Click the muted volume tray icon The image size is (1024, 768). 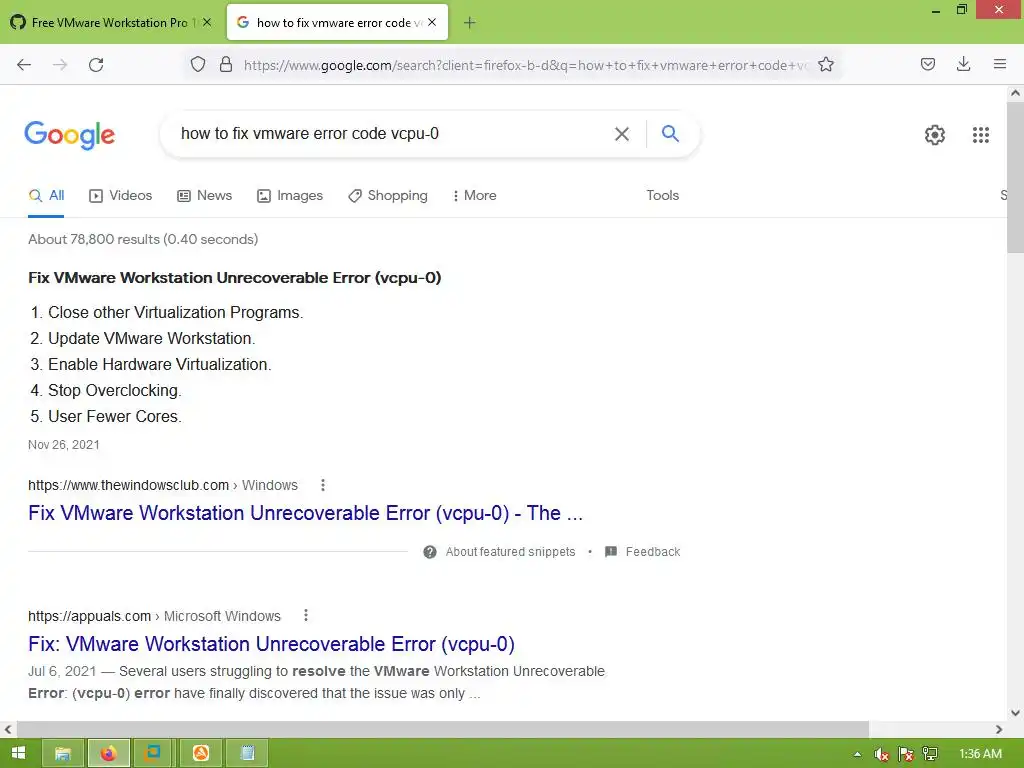coord(881,754)
